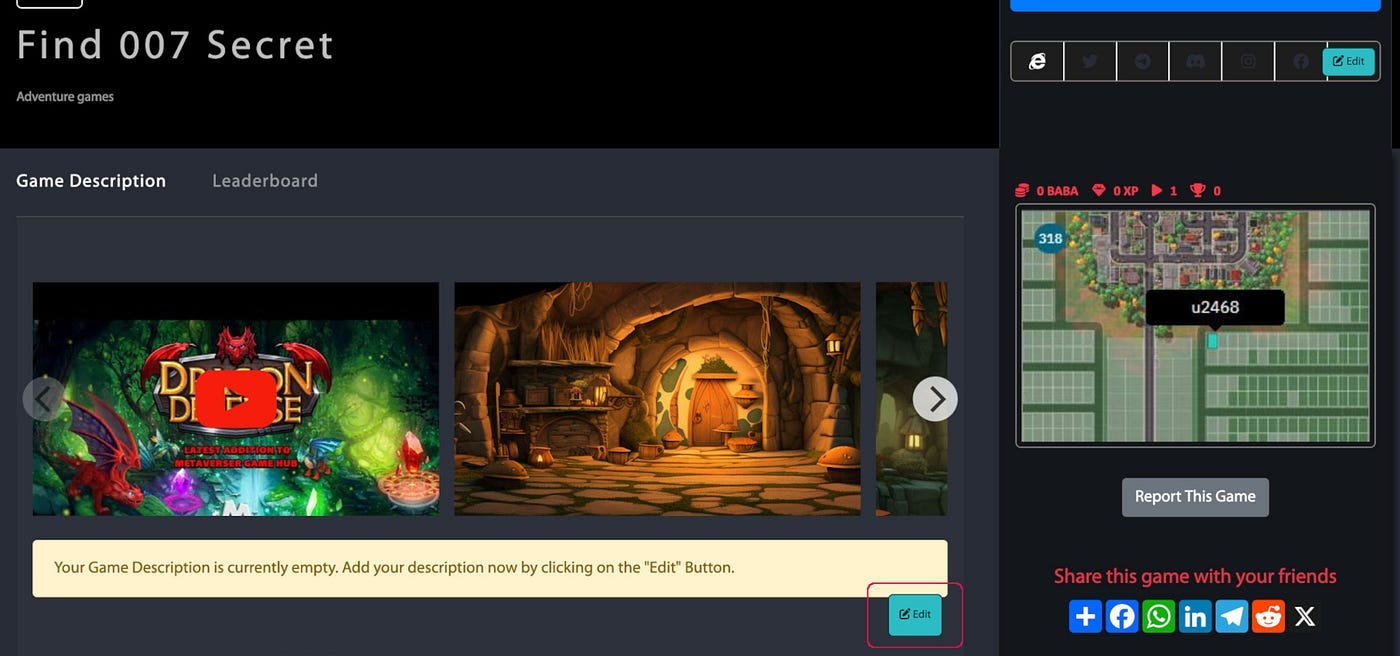This screenshot has width=1400, height=656.
Task: Click the Telegram icon in social bar
Action: click(1143, 61)
